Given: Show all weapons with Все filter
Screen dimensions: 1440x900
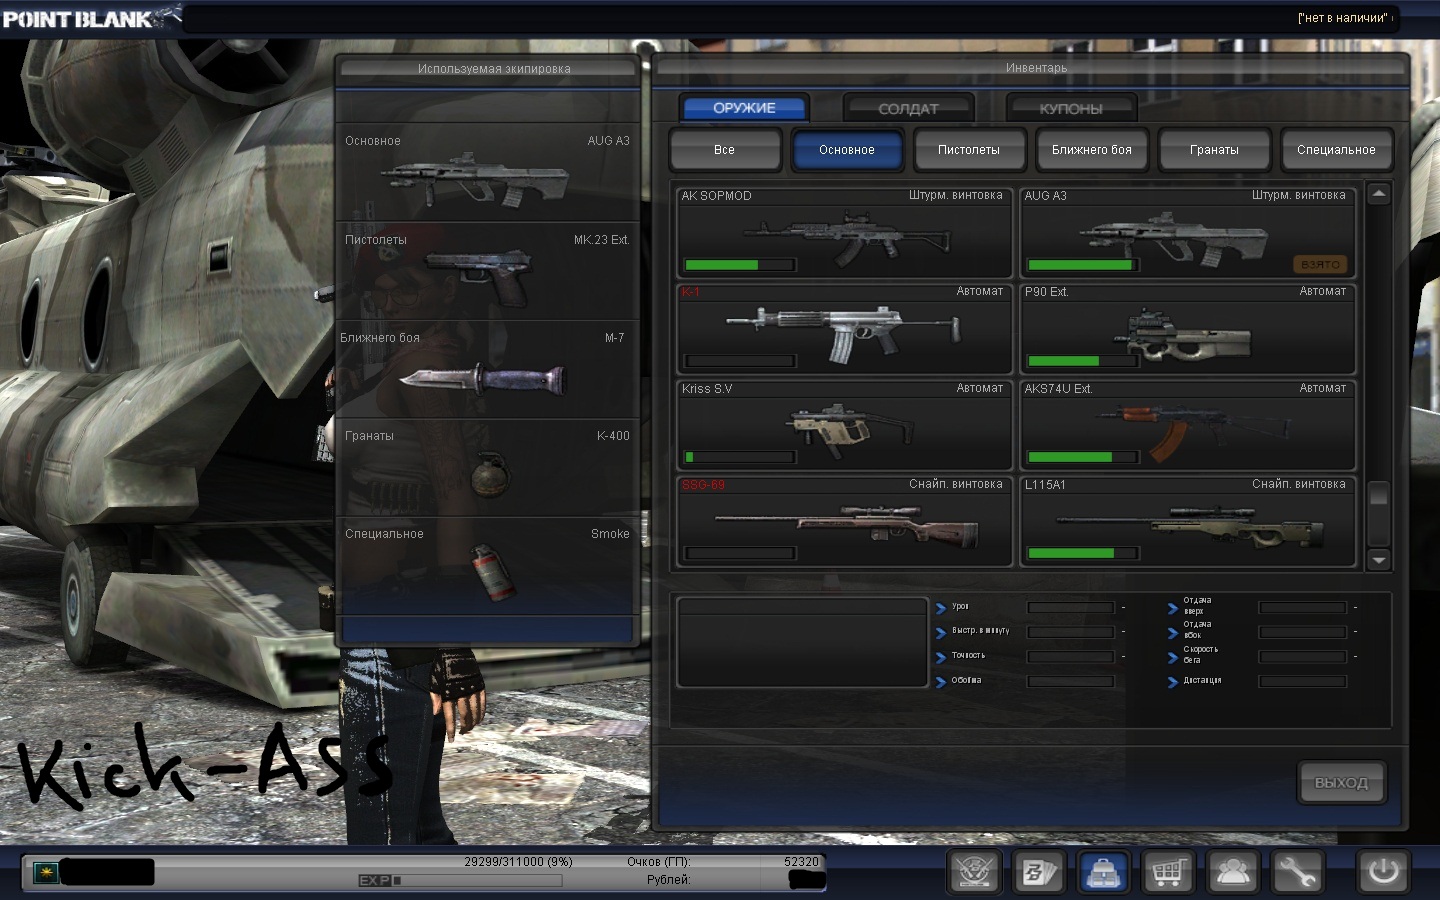Looking at the screenshot, I should click(x=724, y=150).
